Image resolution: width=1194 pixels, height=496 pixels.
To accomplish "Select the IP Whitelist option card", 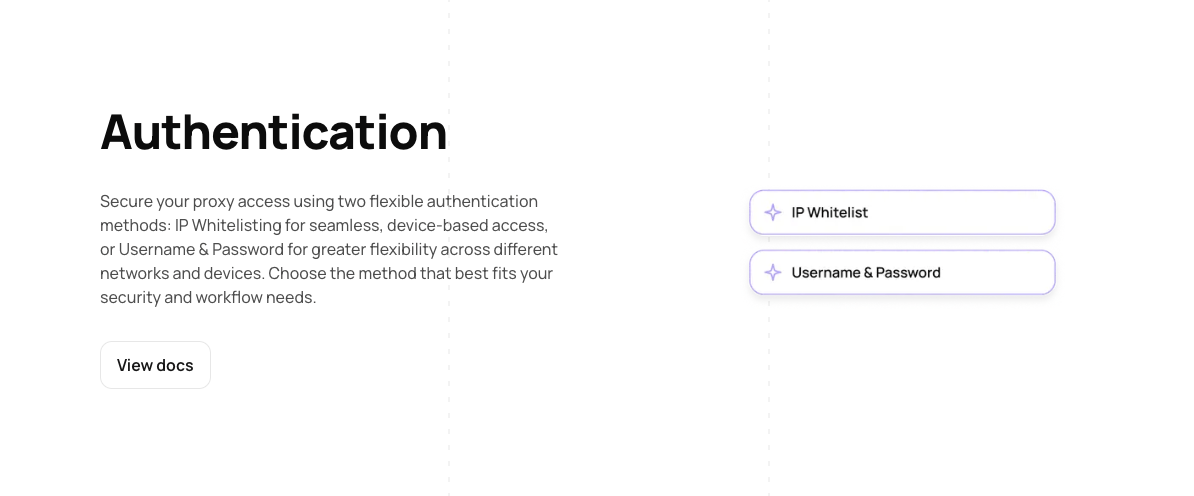I will point(902,213).
